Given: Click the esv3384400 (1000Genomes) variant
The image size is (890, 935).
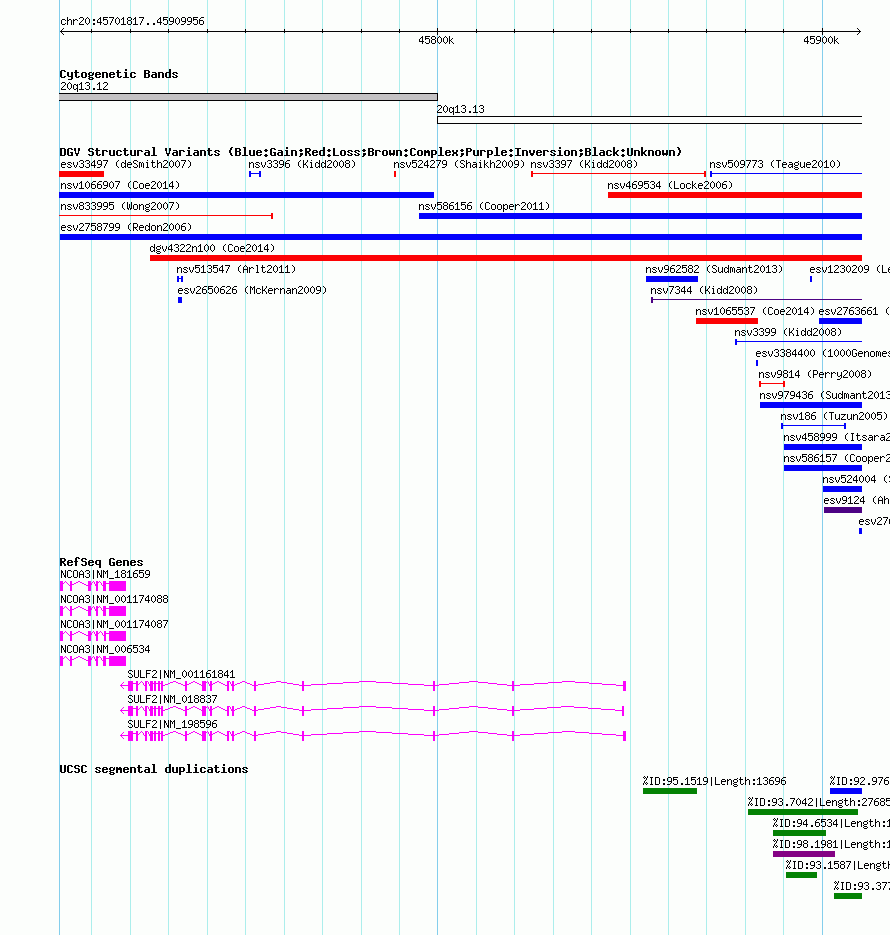Looking at the screenshot, I should pyautogui.click(x=757, y=363).
